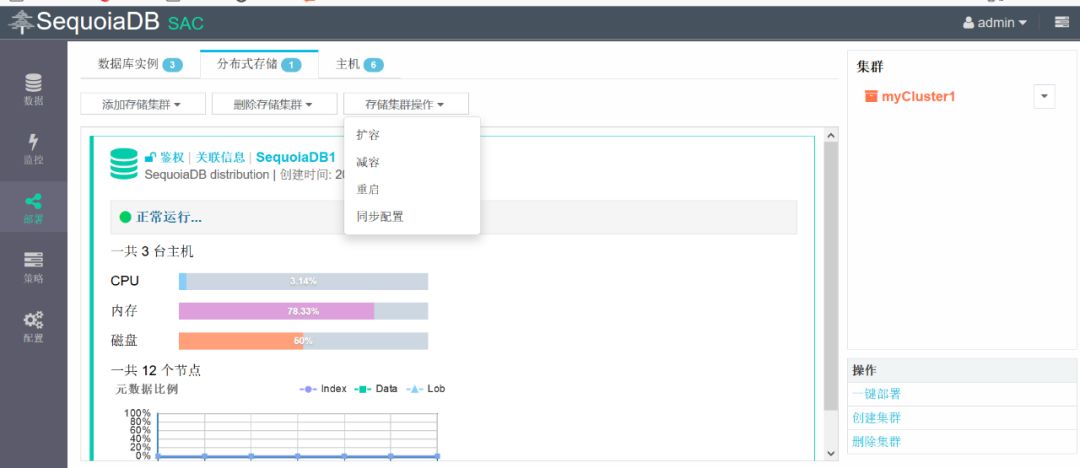
Task: Click the SequoiaDB tree logo
Action: 21,23
